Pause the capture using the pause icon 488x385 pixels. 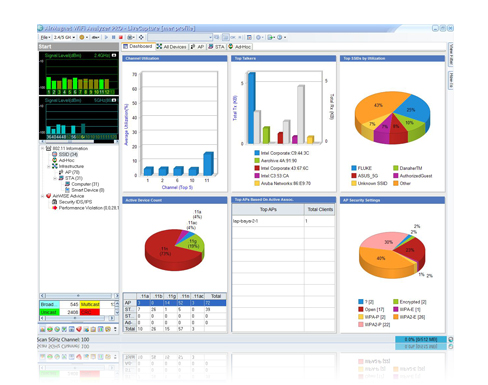pos(114,37)
